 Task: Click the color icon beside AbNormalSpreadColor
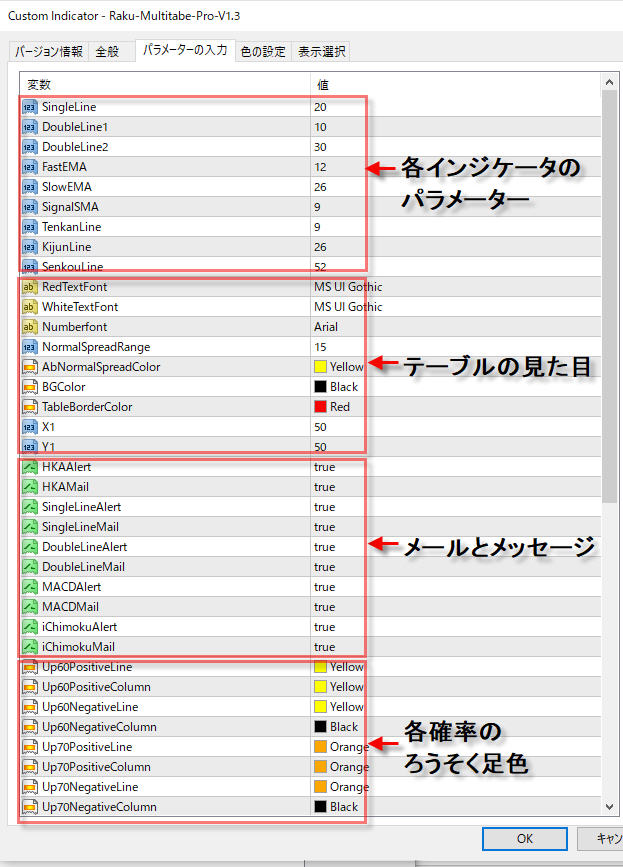point(29,367)
